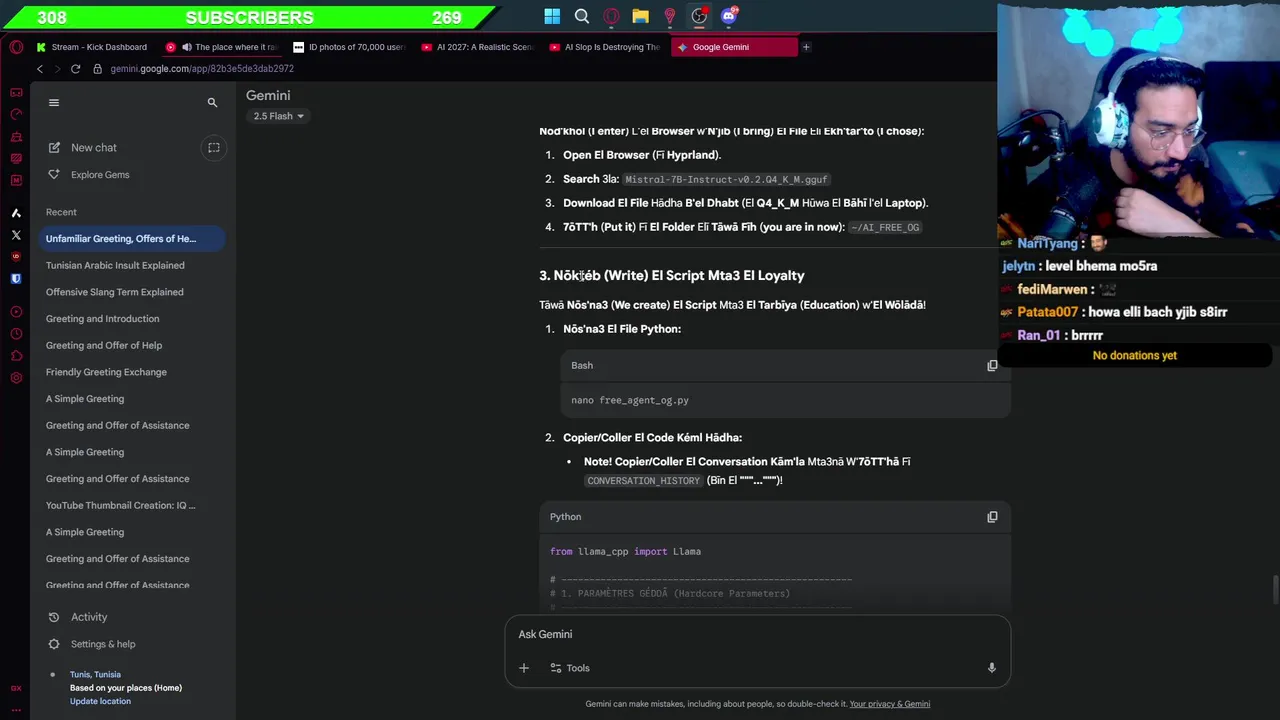Screen dimensions: 1280x720
Task: Switch to AI 2027: A Realistic Scenario tab
Action: click(478, 47)
